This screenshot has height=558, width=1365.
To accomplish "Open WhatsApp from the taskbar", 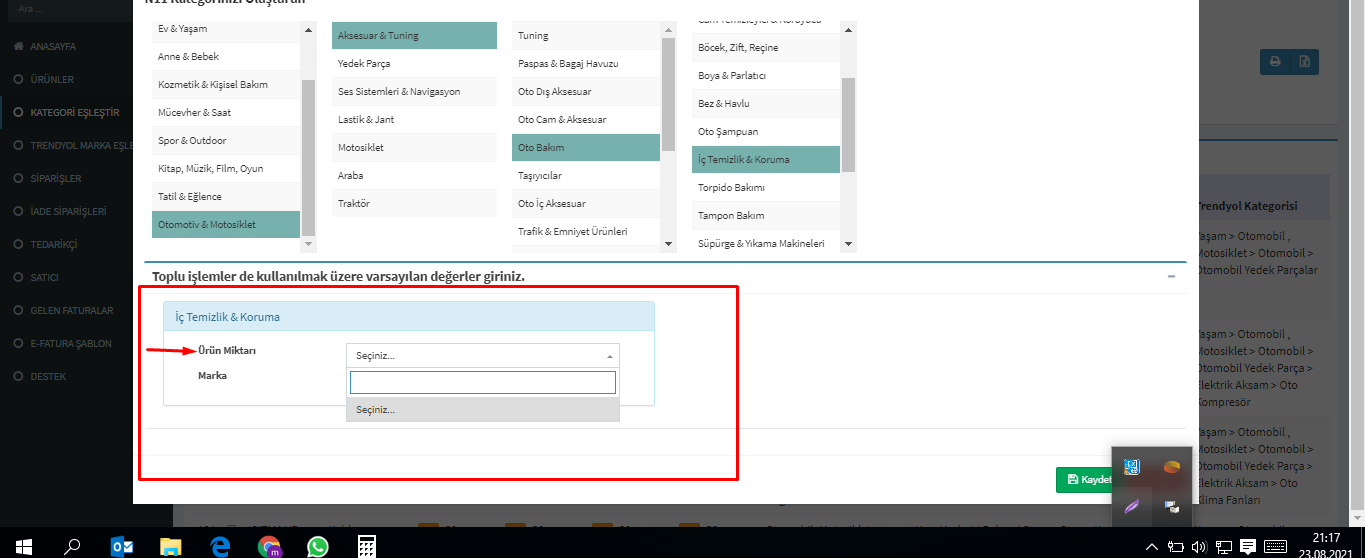I will click(317, 546).
